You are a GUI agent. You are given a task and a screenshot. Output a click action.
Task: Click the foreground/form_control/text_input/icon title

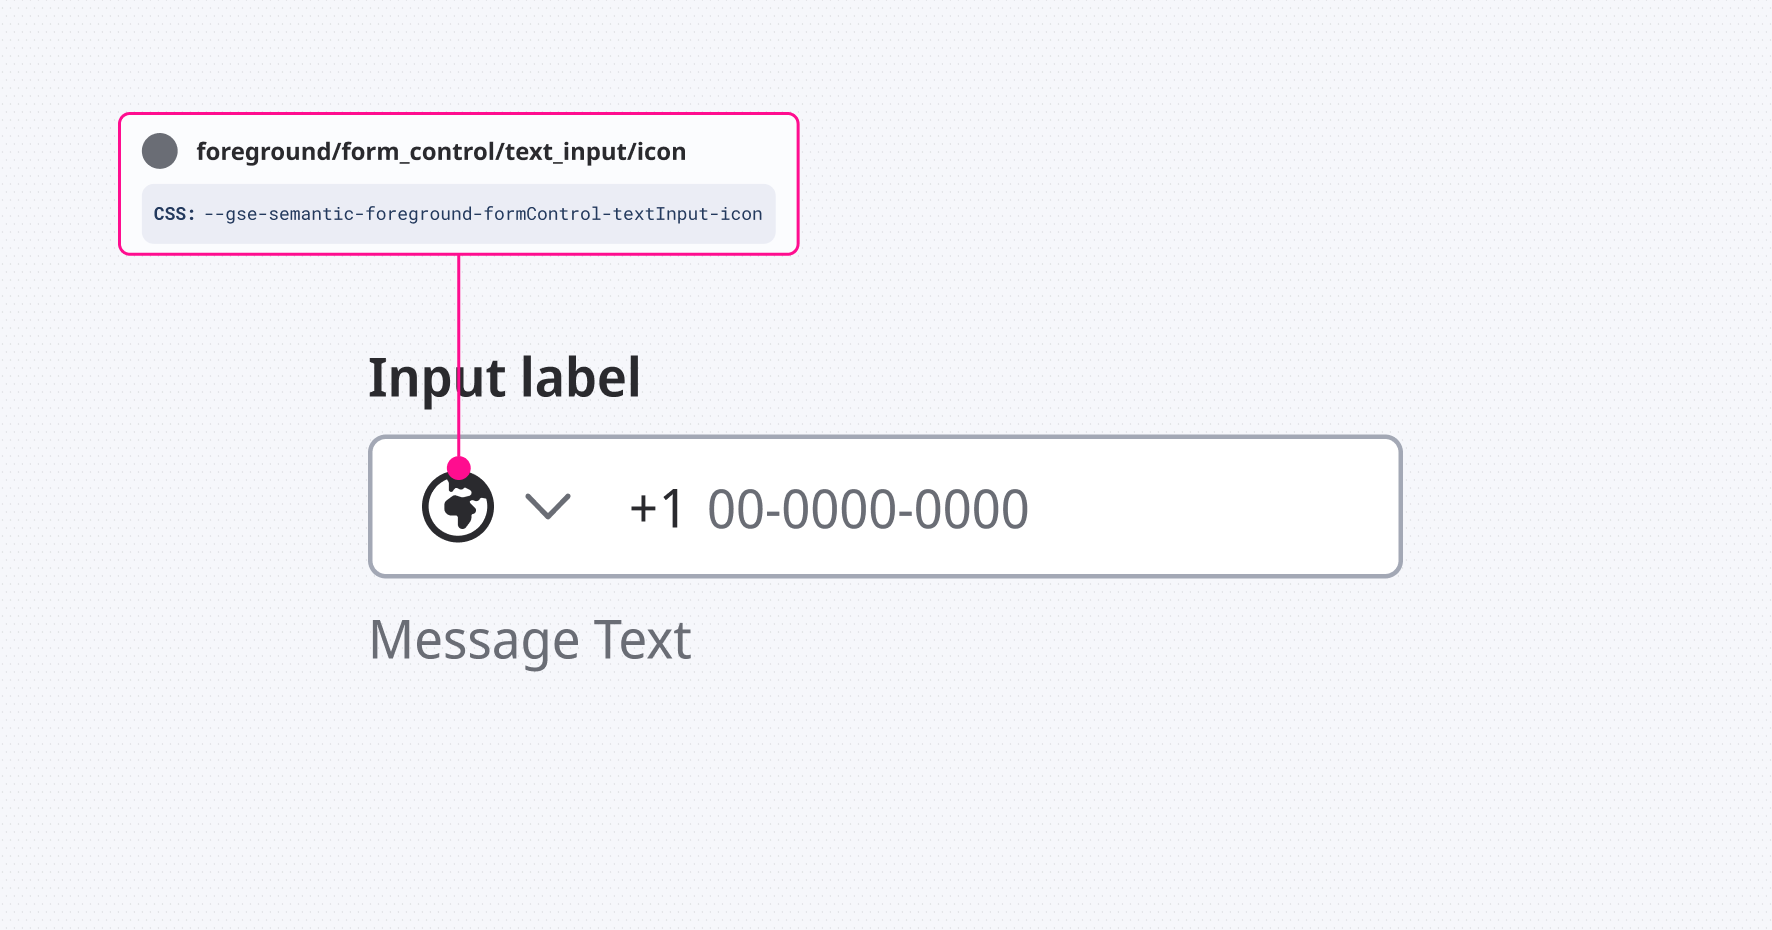click(442, 151)
